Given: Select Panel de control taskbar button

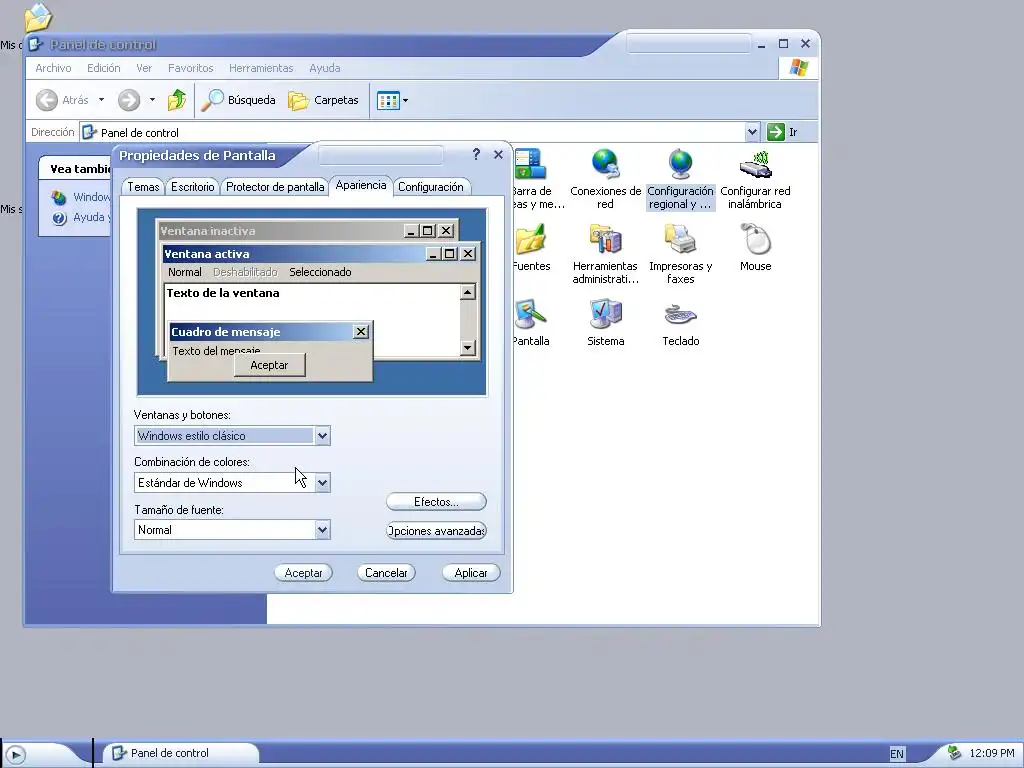Looking at the screenshot, I should [x=182, y=754].
